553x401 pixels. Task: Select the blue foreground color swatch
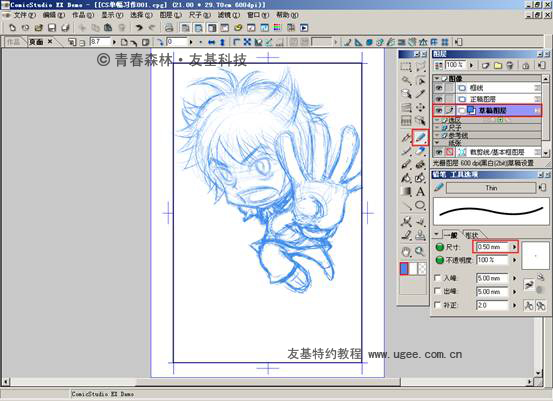[404, 268]
